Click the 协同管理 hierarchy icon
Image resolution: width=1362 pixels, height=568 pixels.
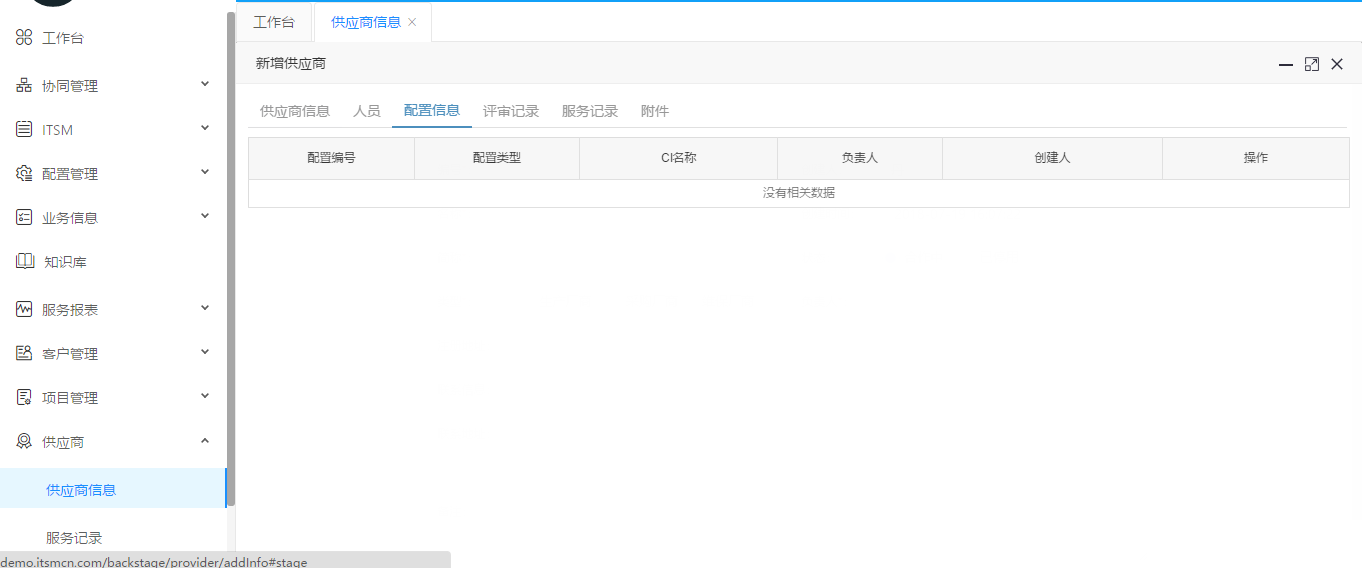pos(24,86)
